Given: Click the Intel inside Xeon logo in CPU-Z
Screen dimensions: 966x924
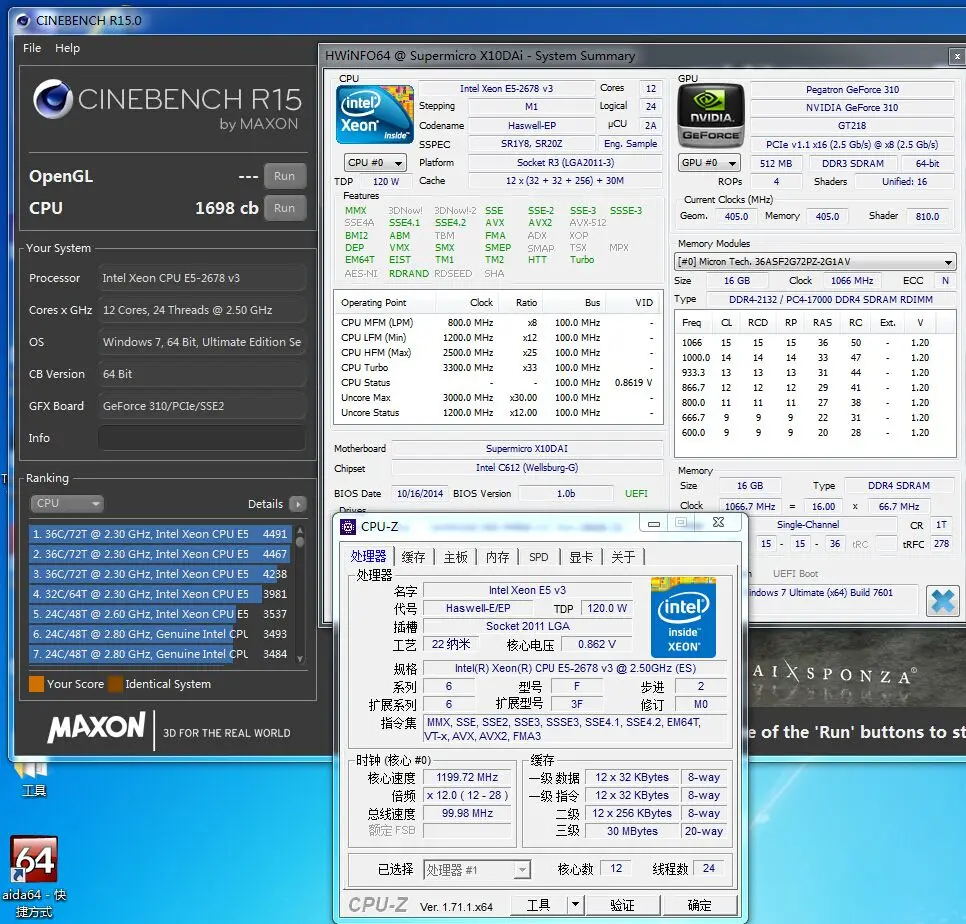Looking at the screenshot, I should 683,618.
